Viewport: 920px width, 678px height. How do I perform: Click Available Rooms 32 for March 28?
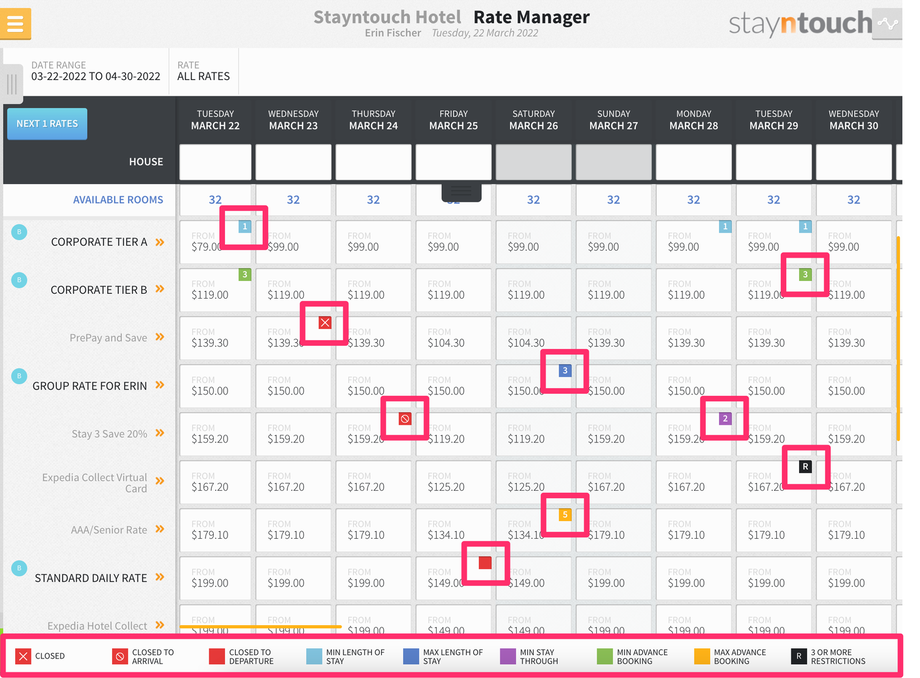click(x=694, y=200)
